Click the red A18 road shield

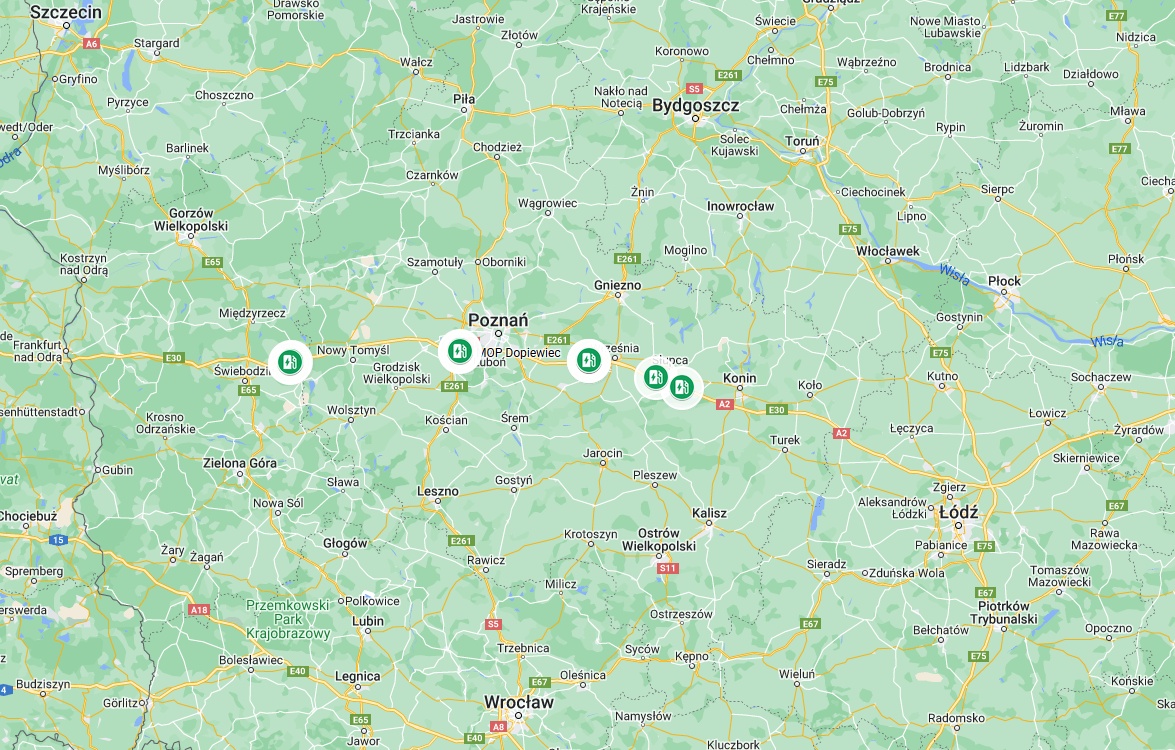199,610
